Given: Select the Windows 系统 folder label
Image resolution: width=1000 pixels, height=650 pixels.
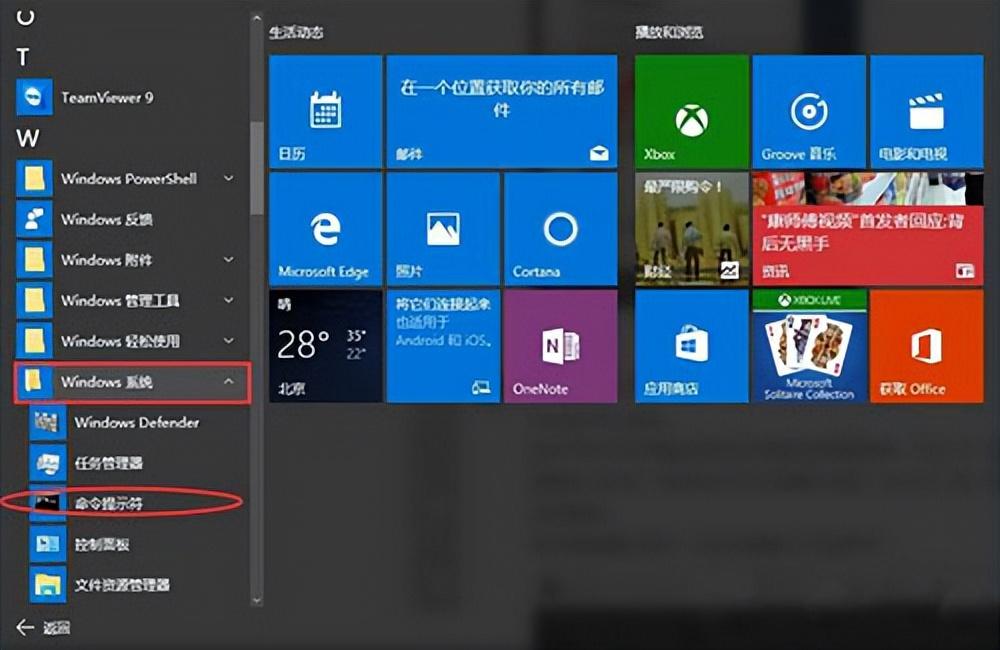Looking at the screenshot, I should [107, 381].
